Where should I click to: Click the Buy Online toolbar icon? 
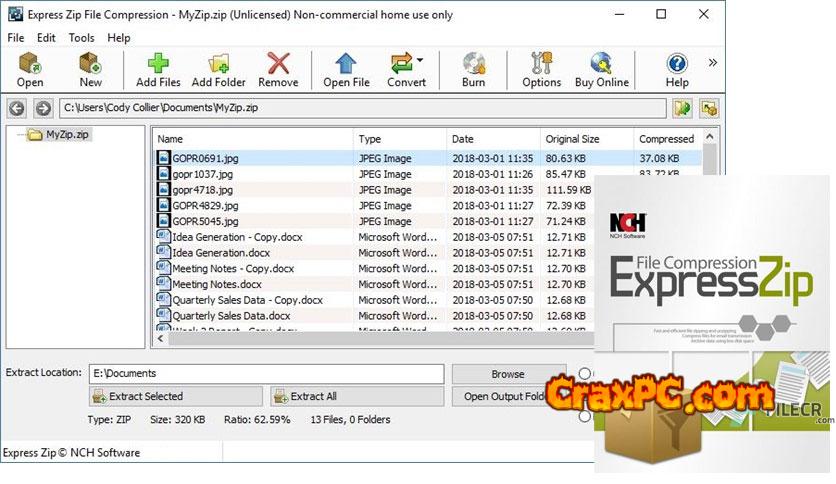(x=601, y=63)
